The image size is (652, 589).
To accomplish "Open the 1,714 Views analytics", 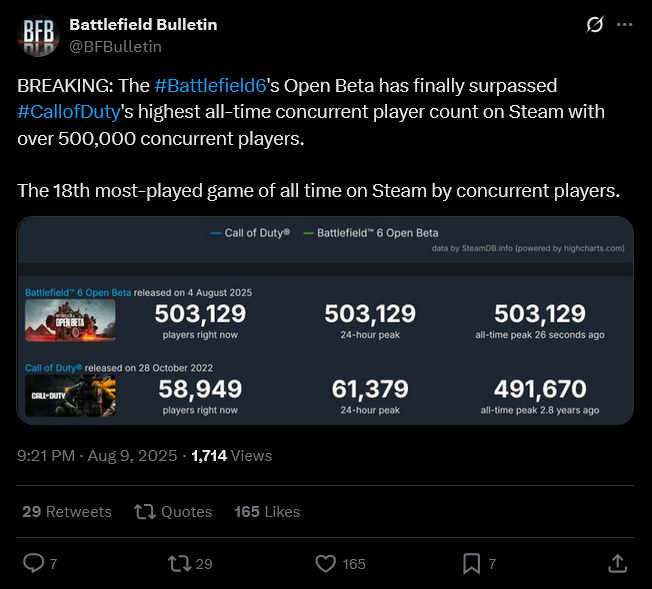I will coord(232,456).
